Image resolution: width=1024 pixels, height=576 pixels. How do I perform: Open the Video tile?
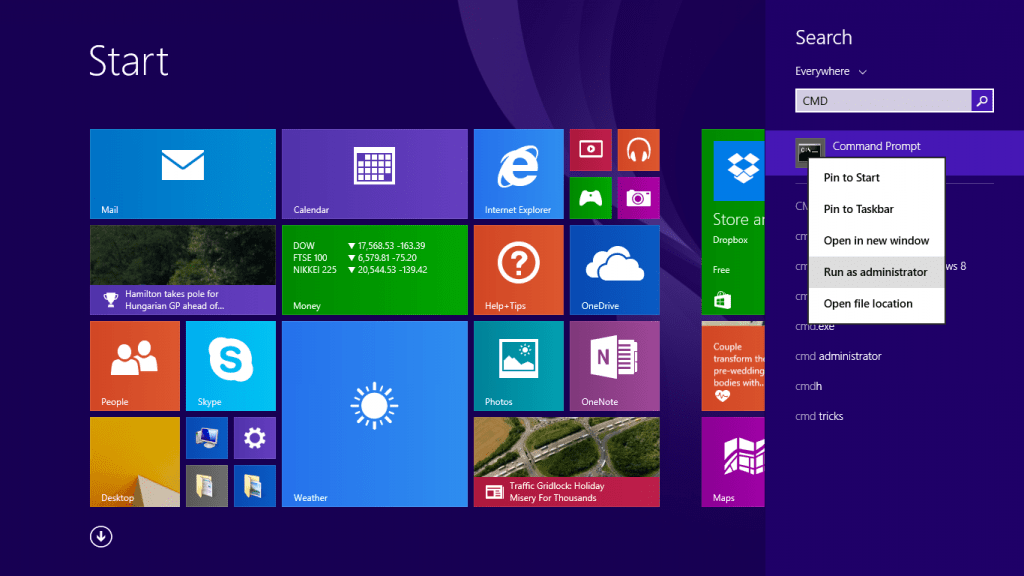tap(590, 150)
